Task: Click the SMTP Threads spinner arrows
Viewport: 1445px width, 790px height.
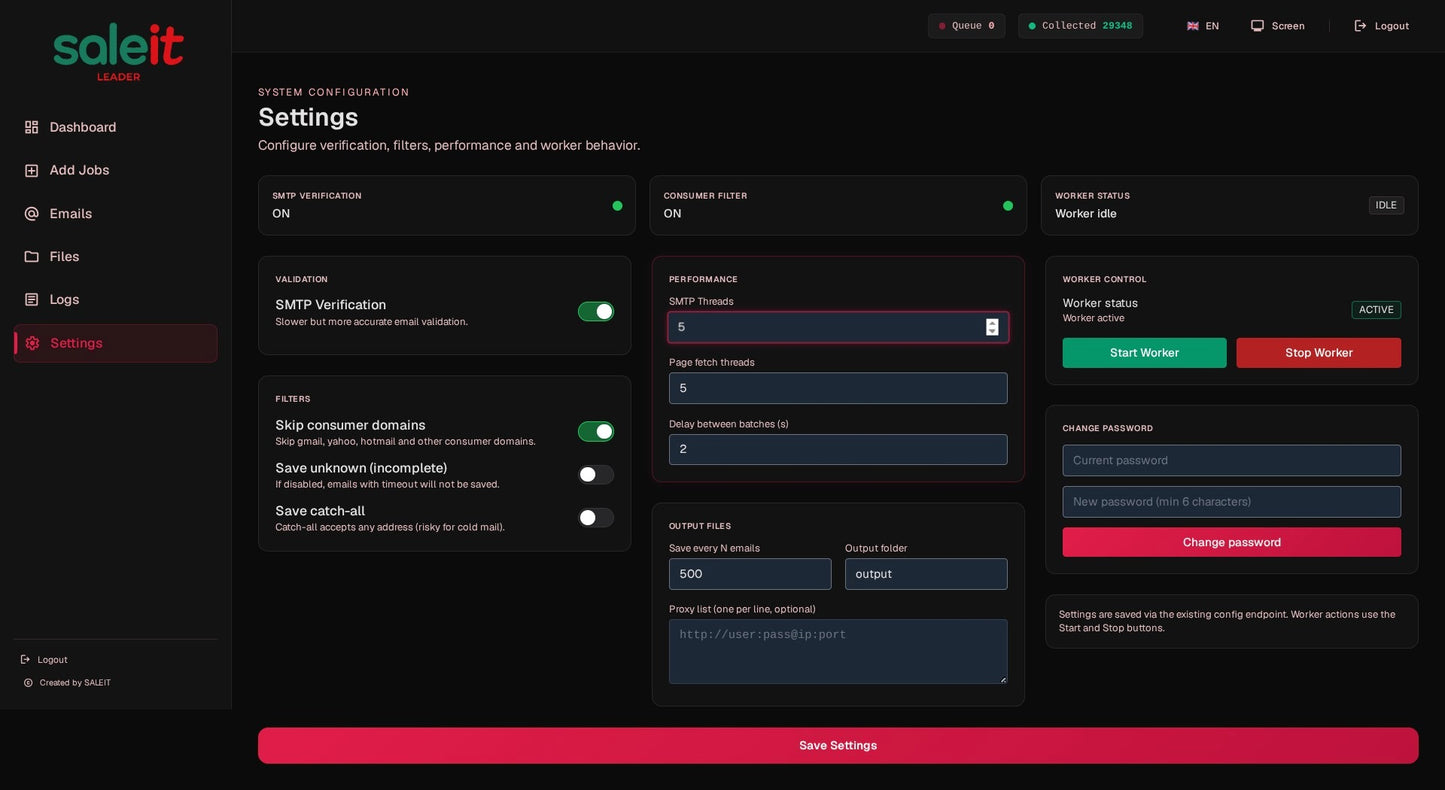Action: [992, 327]
